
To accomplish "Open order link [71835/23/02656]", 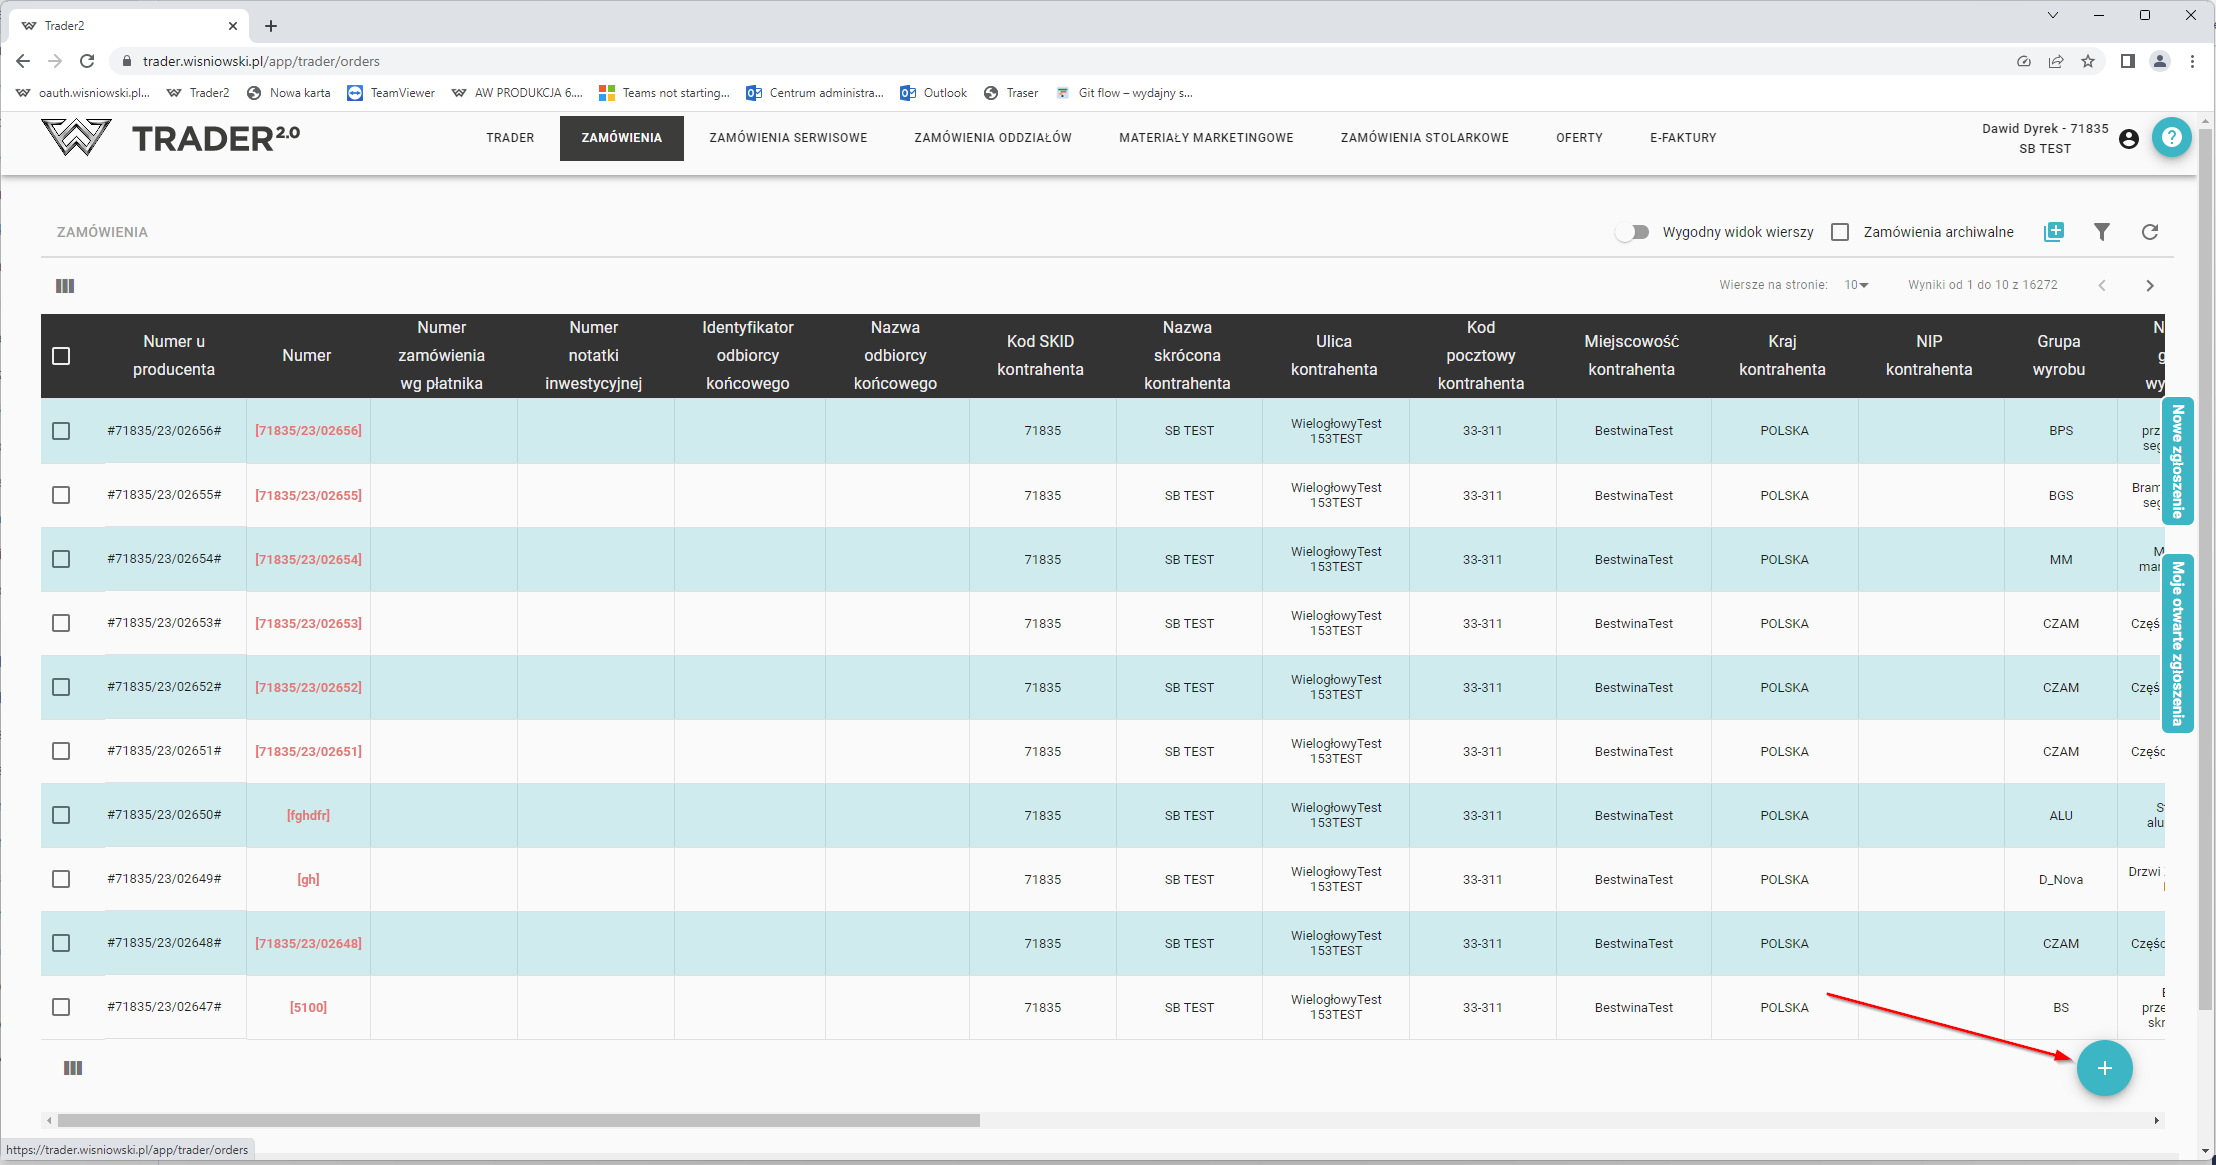I will click(308, 431).
